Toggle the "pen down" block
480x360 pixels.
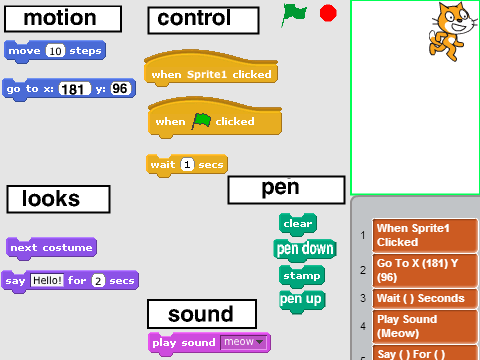pyautogui.click(x=305, y=250)
